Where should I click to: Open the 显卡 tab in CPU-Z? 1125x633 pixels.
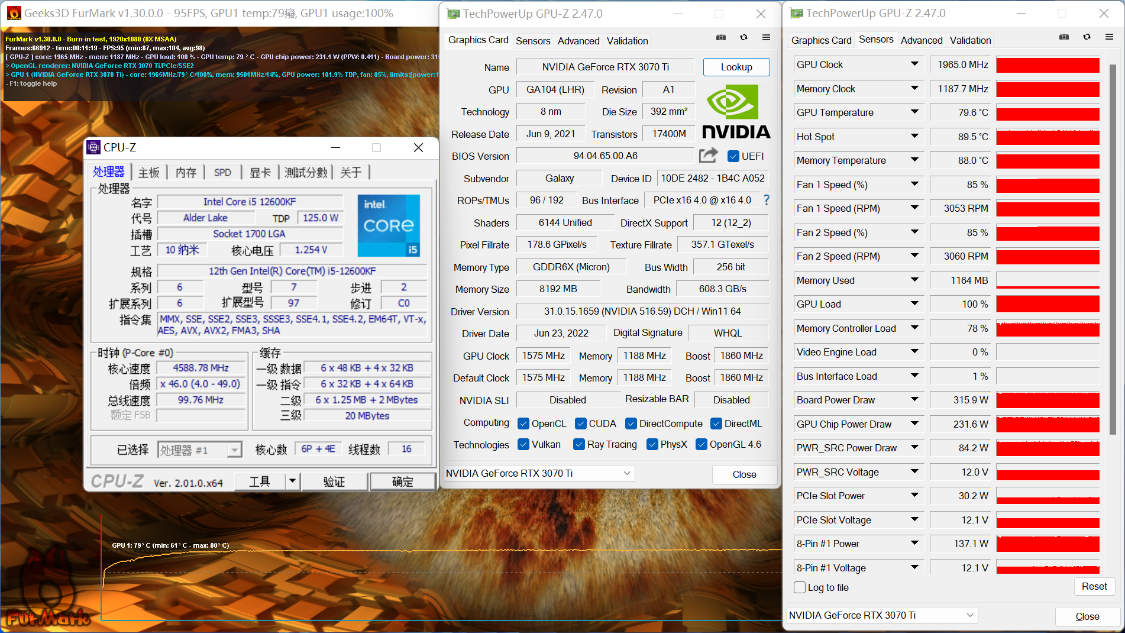click(x=260, y=172)
